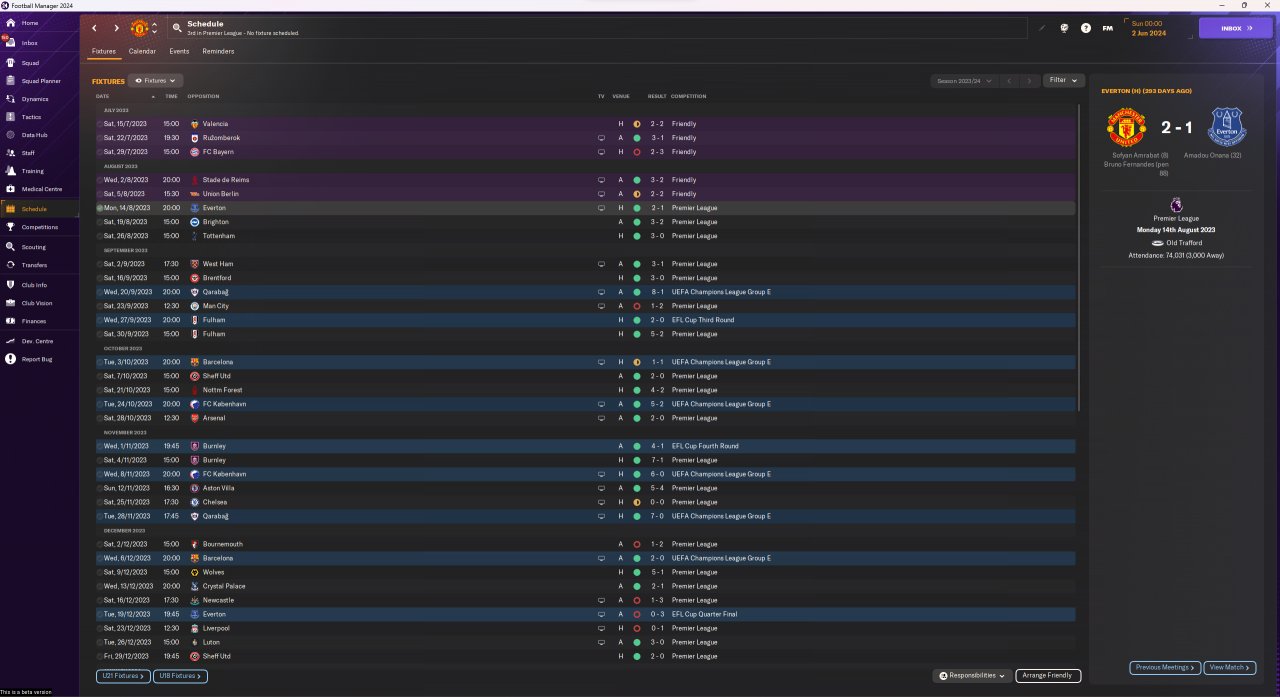Toggle the Stade de Reims row checkbox
Image resolution: width=1280 pixels, height=697 pixels.
coord(100,180)
